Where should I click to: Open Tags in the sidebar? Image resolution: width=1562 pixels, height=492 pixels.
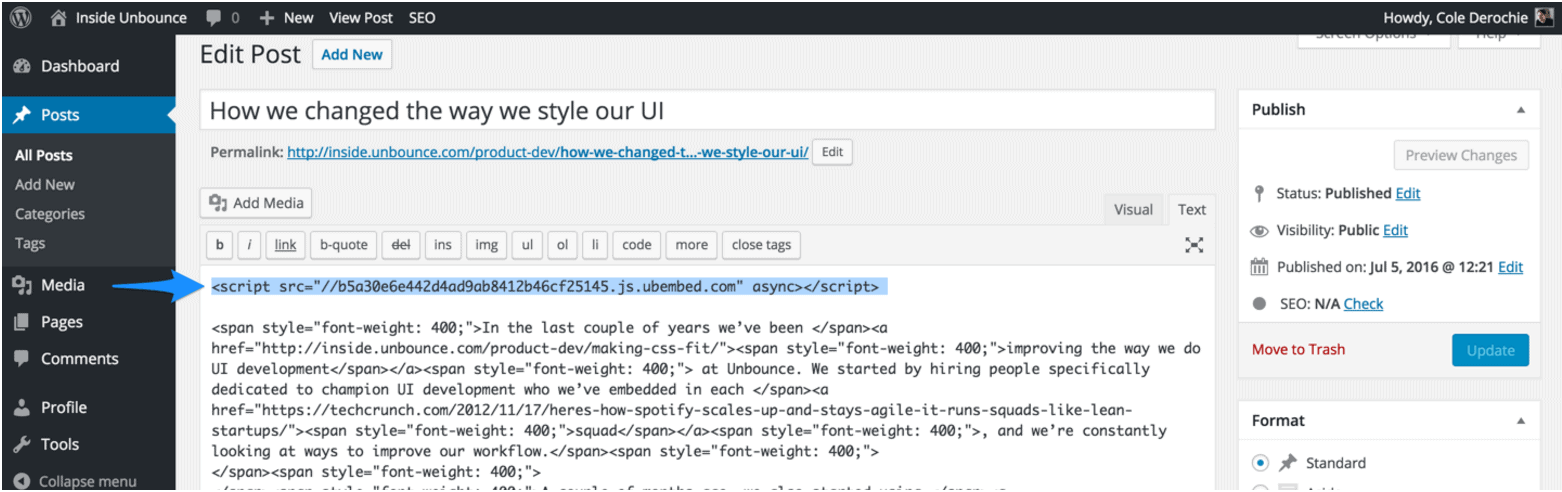pyautogui.click(x=30, y=242)
